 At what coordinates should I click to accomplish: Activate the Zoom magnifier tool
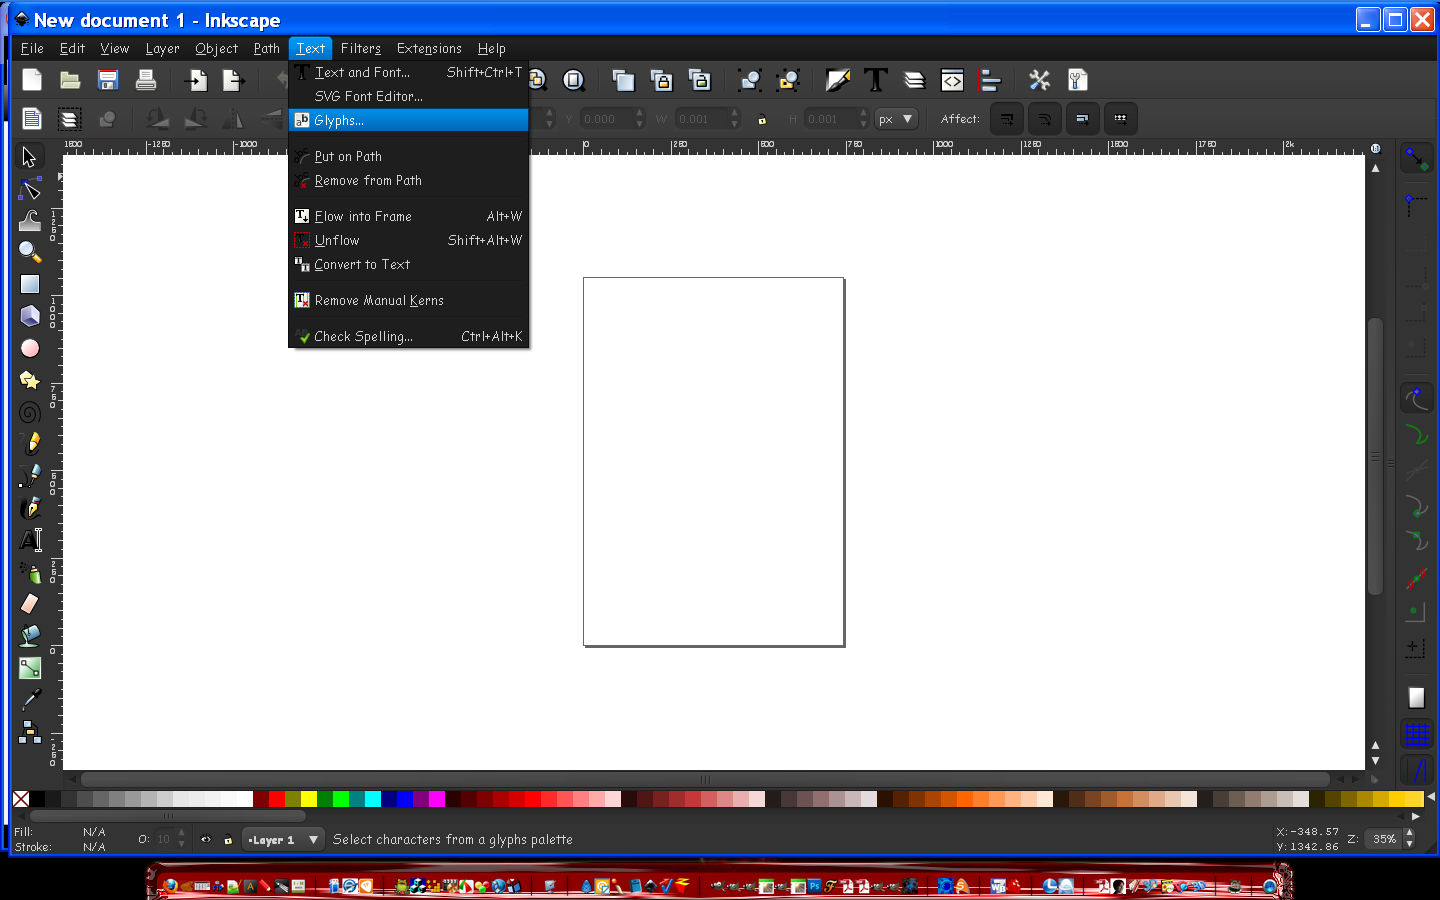pyautogui.click(x=30, y=253)
